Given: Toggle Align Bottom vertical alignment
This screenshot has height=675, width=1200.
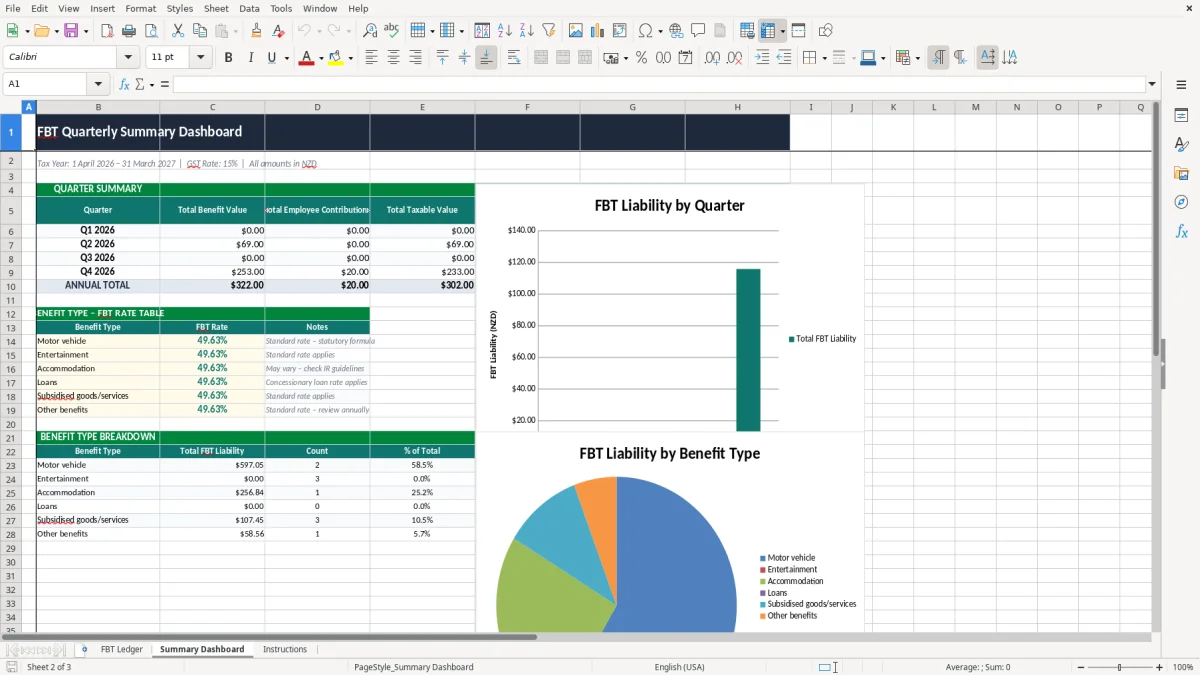Looking at the screenshot, I should [486, 58].
